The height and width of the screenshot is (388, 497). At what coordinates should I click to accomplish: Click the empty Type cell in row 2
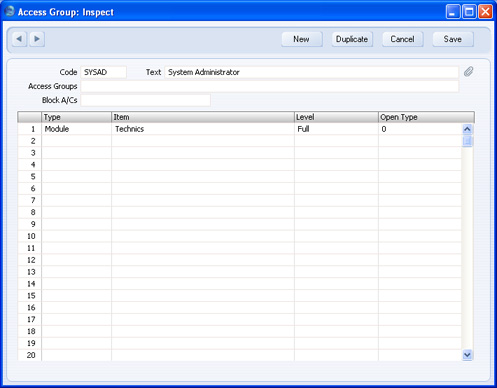tap(76, 141)
